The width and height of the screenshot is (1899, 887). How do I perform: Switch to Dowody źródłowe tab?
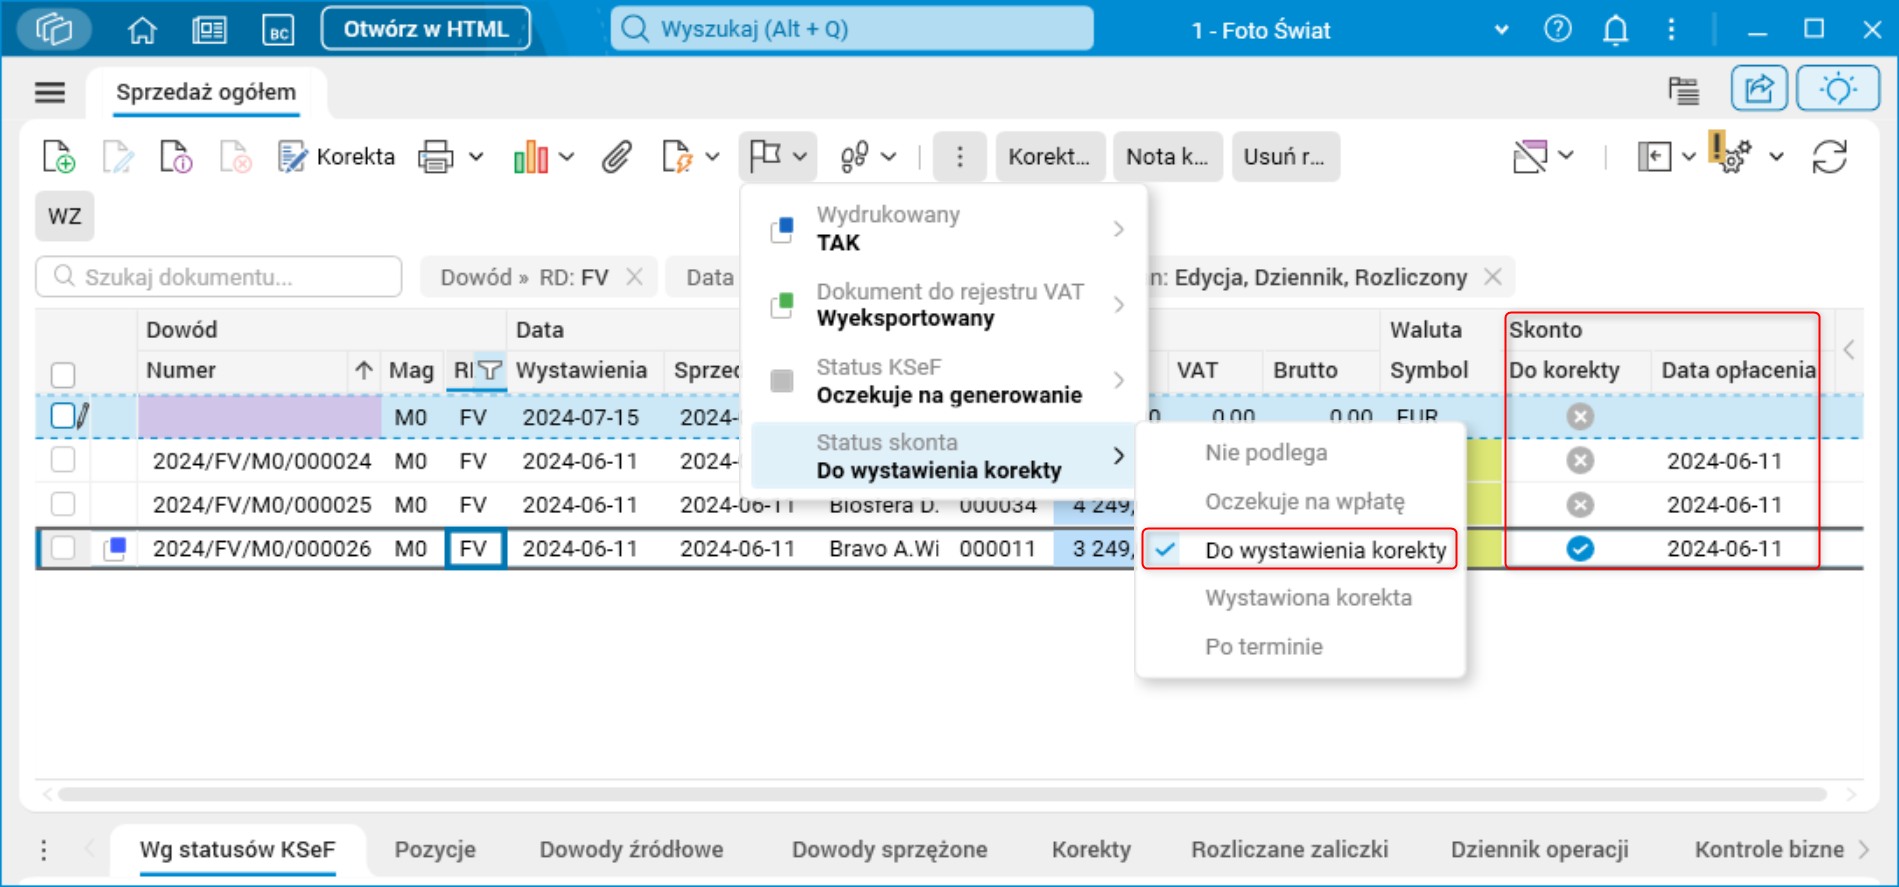(x=631, y=850)
